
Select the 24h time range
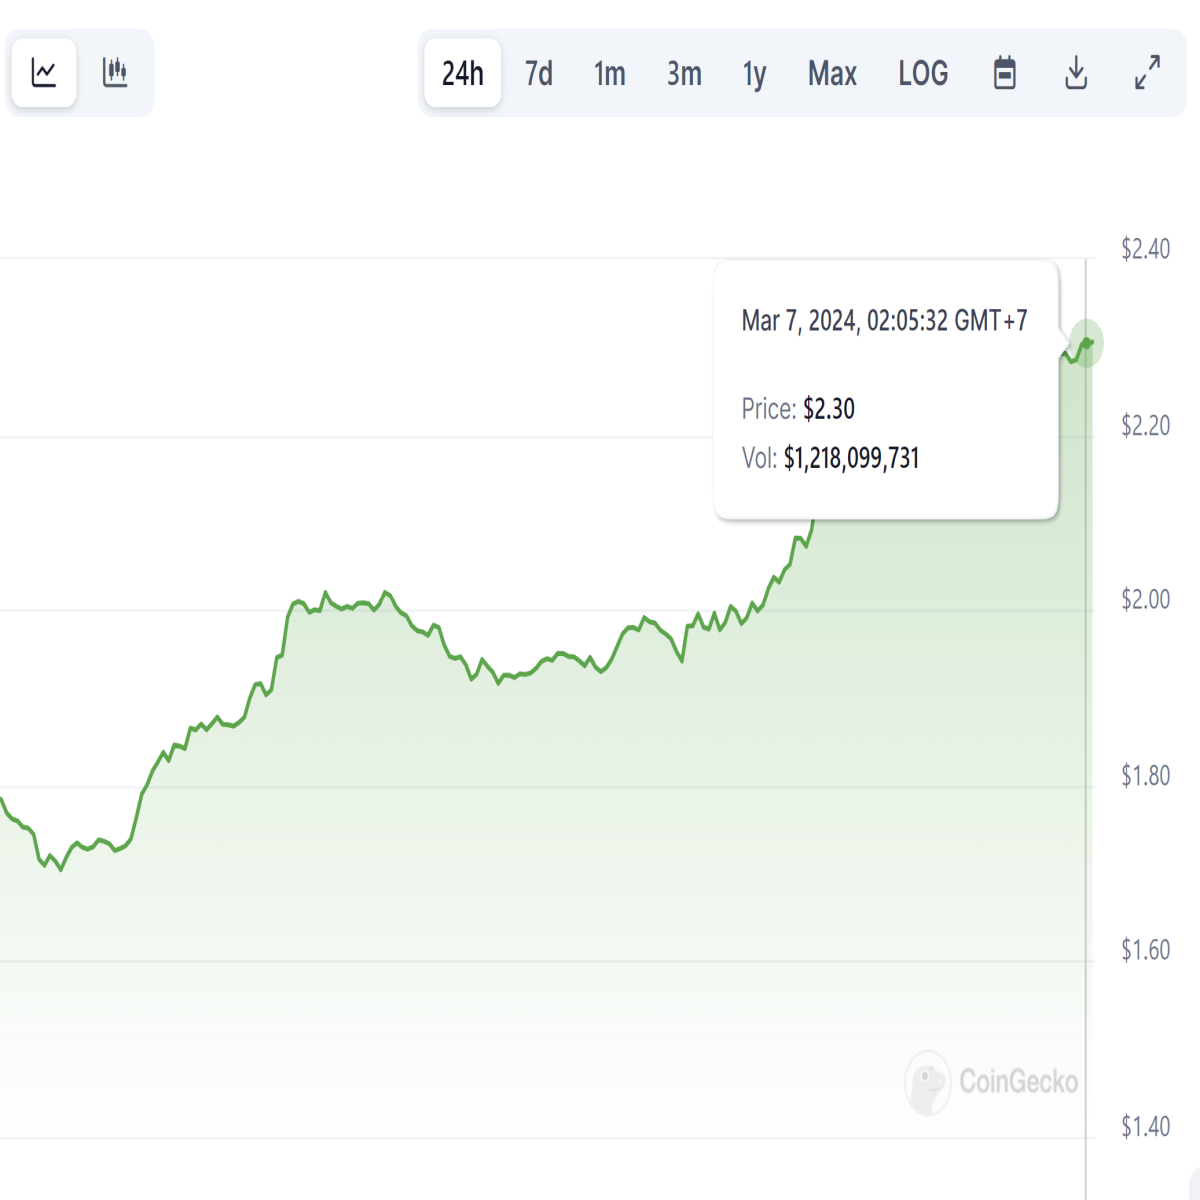[x=463, y=73]
